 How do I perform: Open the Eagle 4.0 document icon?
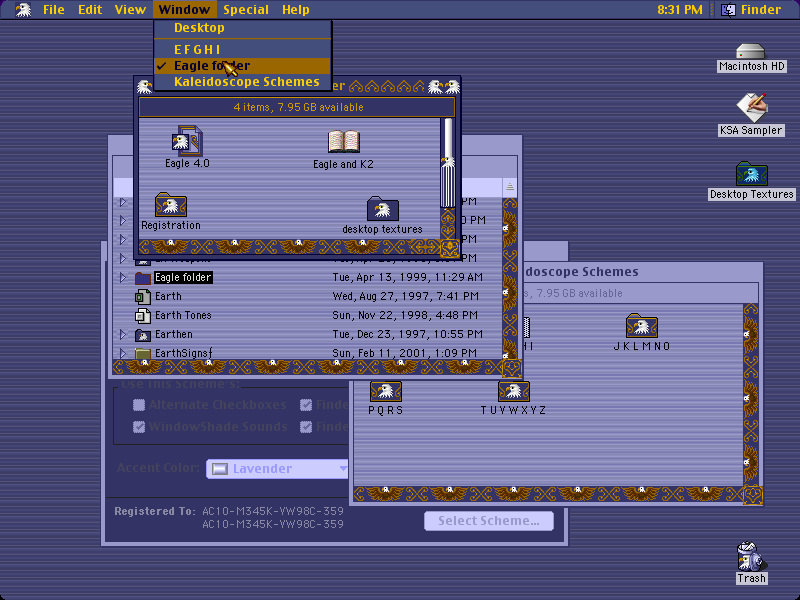187,141
